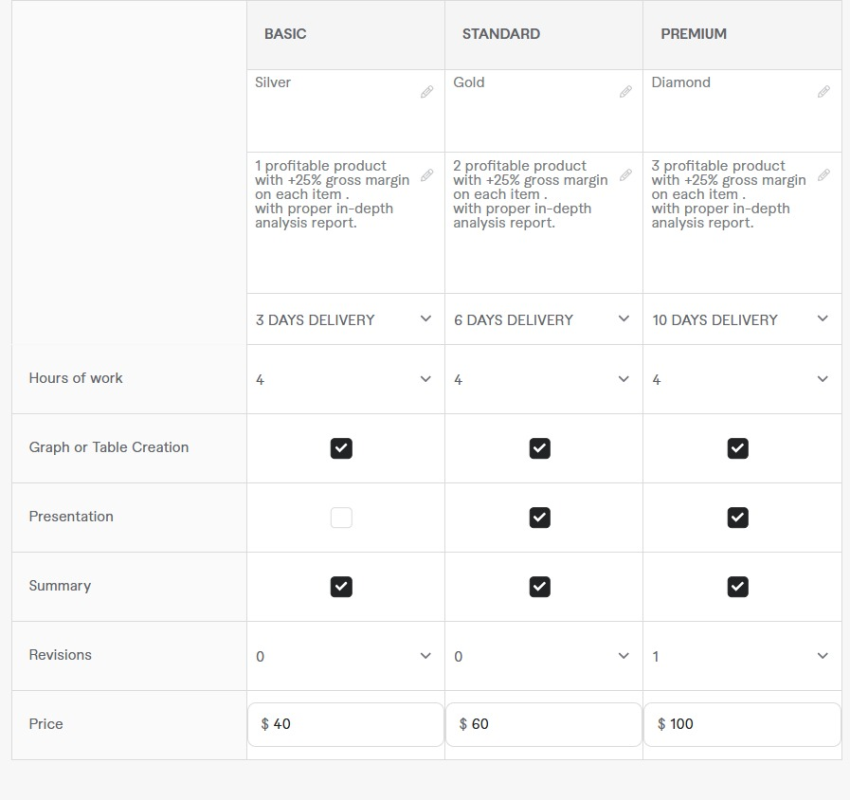This screenshot has width=850, height=800.
Task: Edit the Standard package description via pencil icon
Action: tap(626, 175)
